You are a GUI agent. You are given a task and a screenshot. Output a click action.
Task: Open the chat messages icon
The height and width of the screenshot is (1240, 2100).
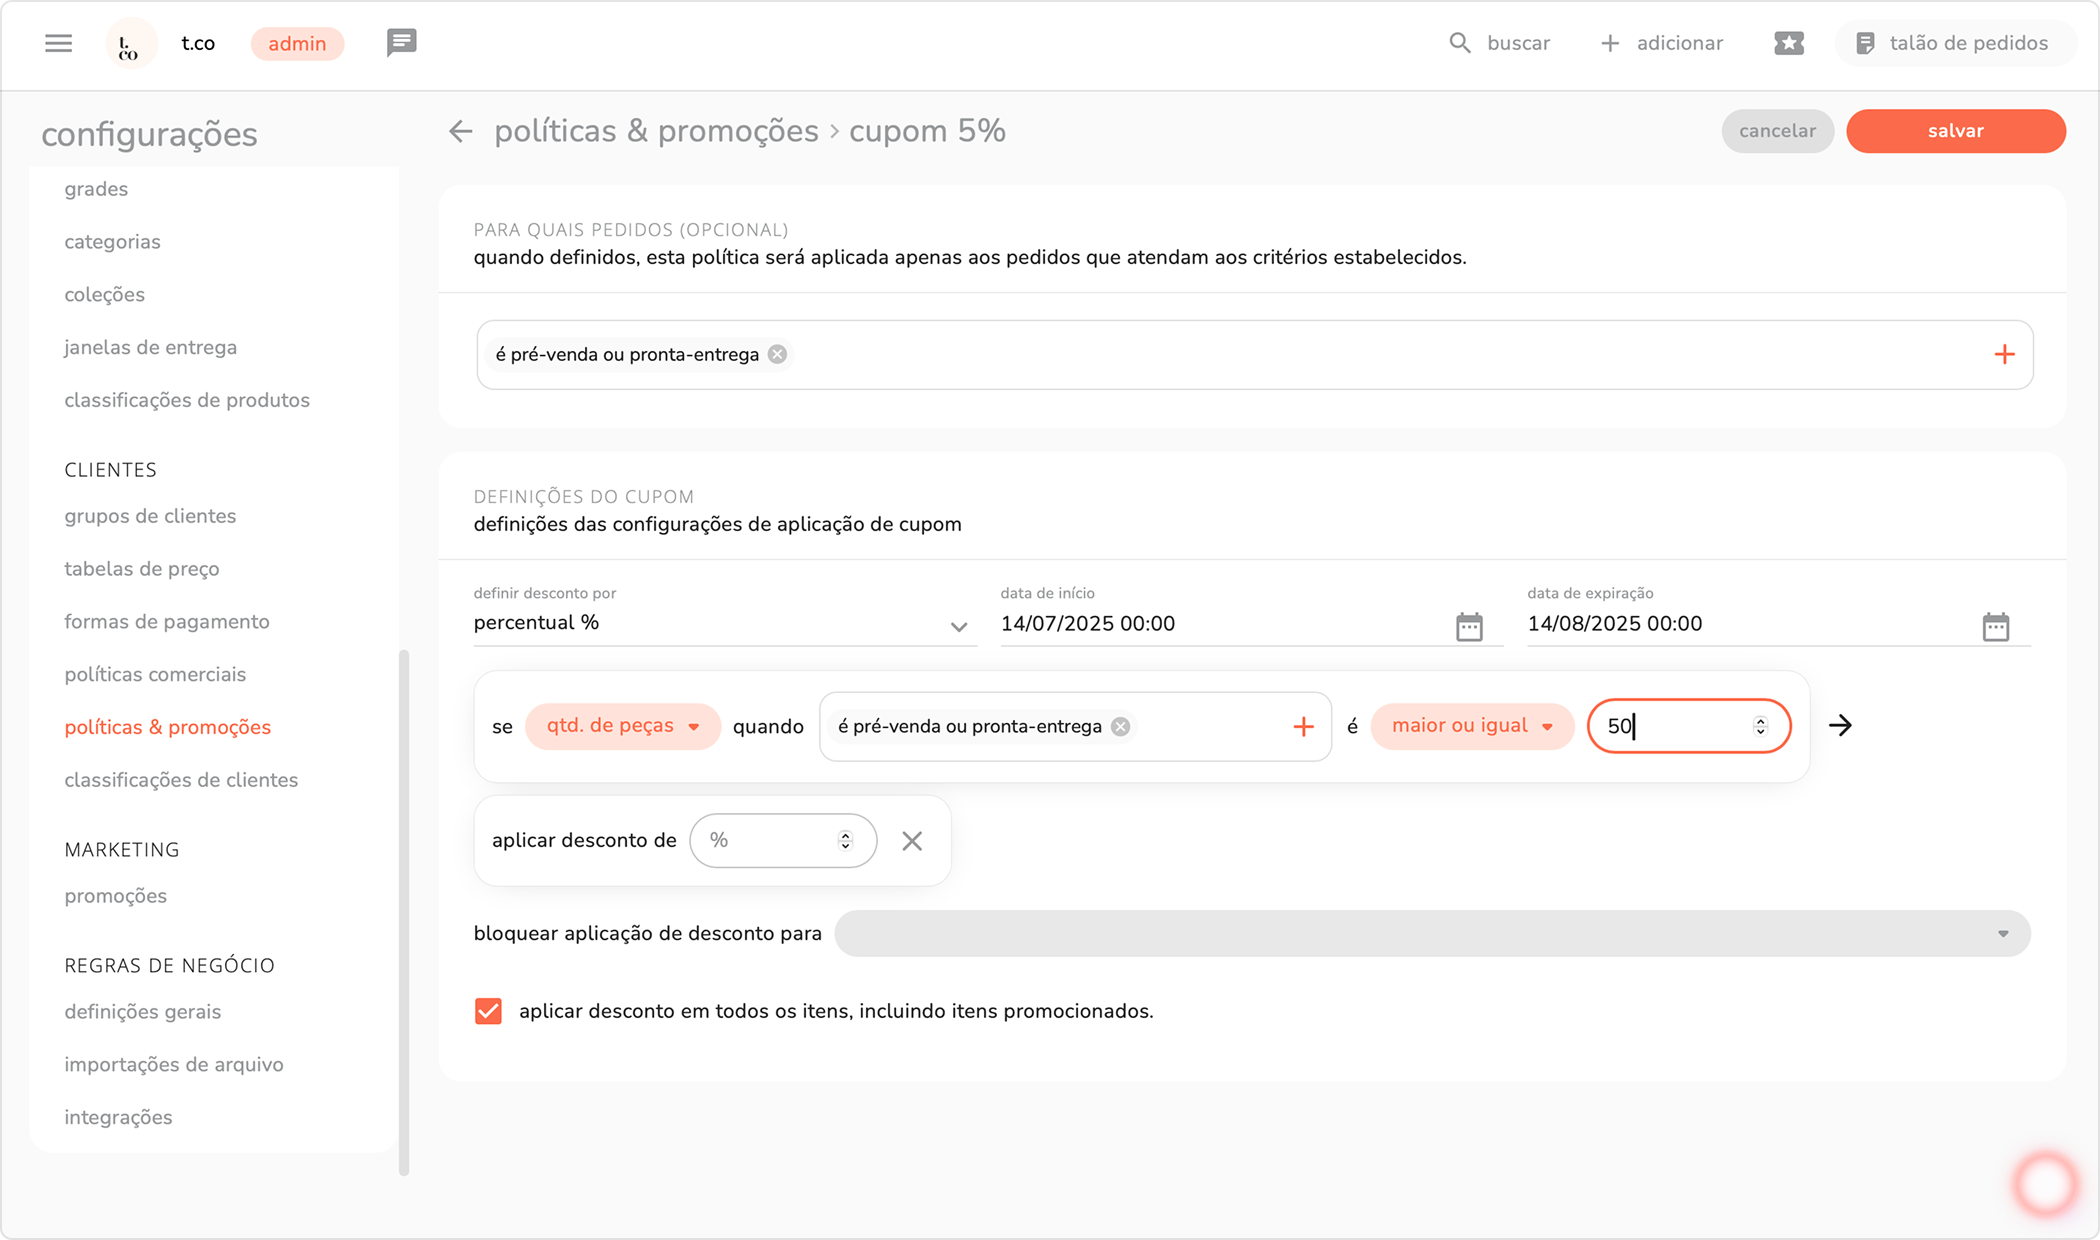[401, 43]
